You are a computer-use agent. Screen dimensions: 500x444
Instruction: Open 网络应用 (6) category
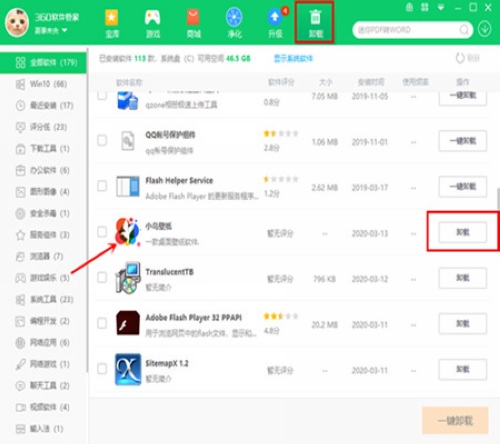point(43,342)
